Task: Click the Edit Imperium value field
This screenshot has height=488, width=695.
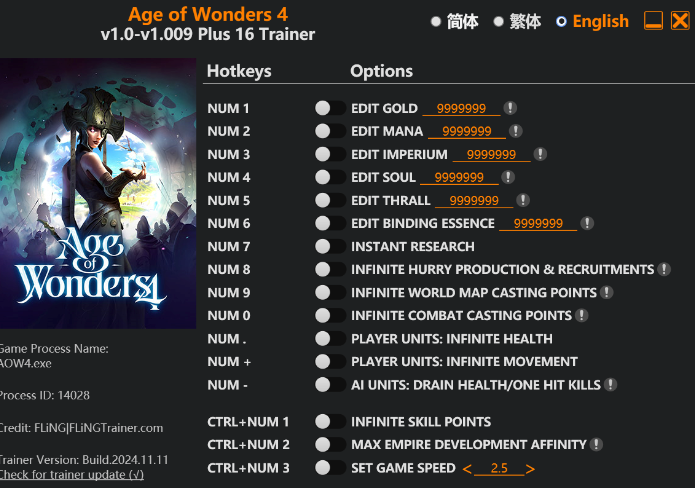Action: coord(492,154)
